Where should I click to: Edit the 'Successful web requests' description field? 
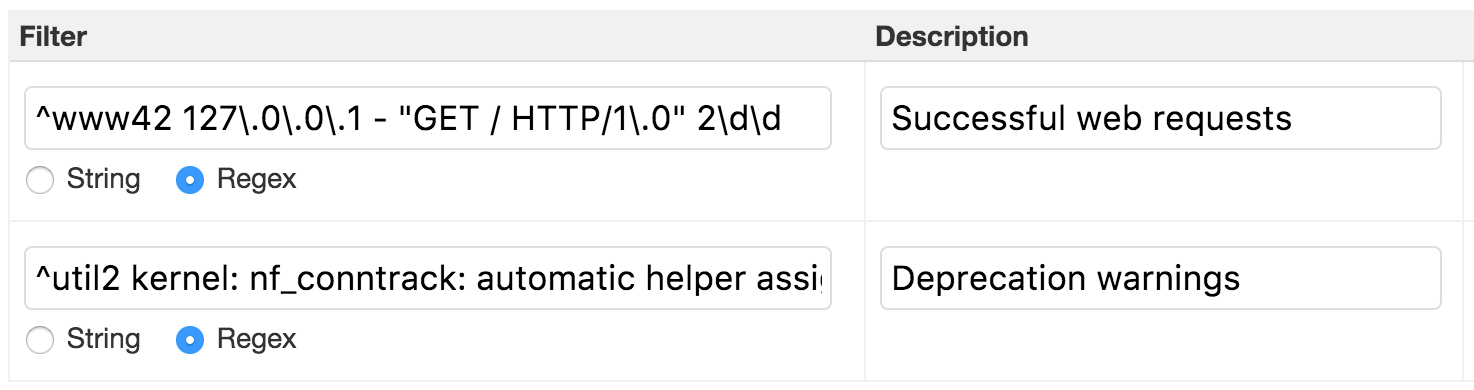click(1160, 118)
